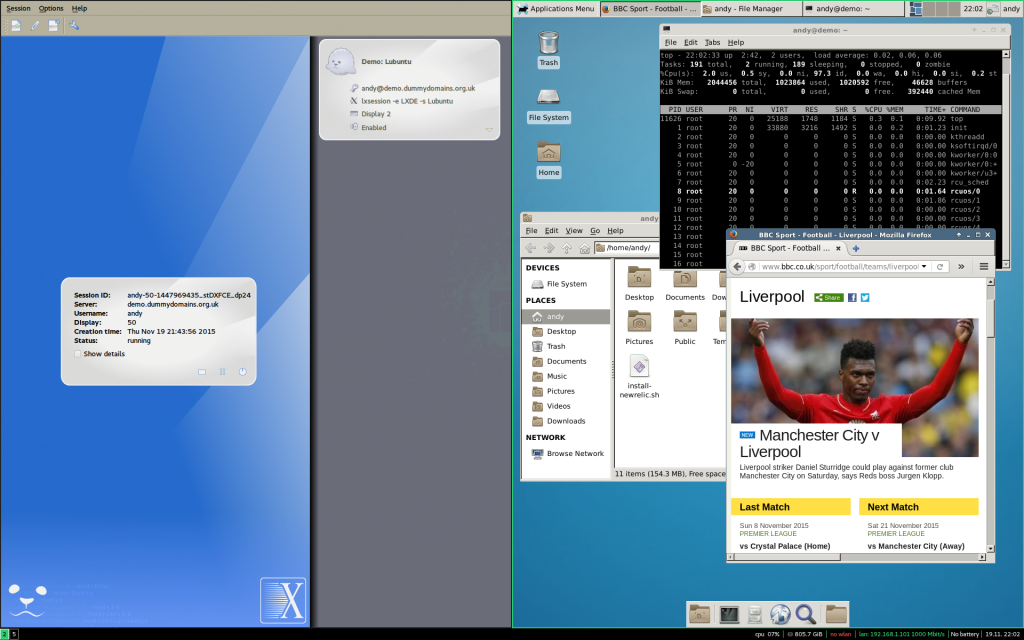
Task: Open the Options menu in X2Go client
Action: tap(51, 8)
